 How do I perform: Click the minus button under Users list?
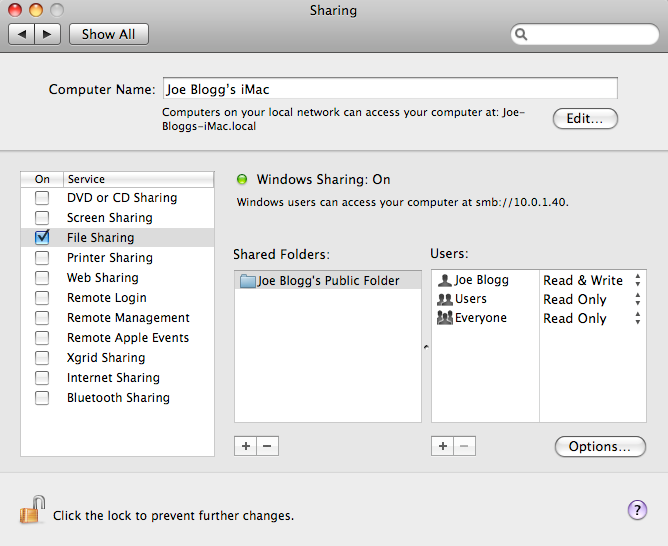[464, 446]
